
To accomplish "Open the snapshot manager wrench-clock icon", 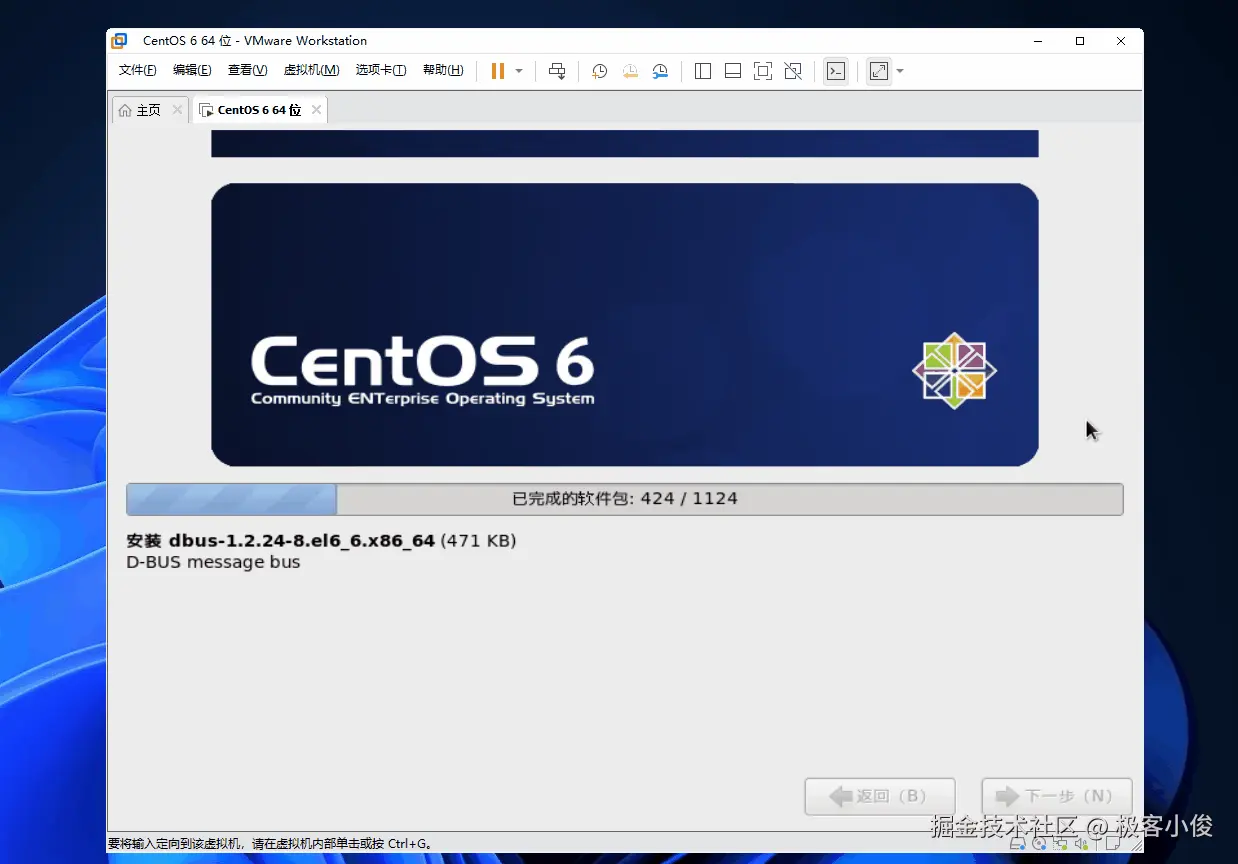I will (660, 71).
